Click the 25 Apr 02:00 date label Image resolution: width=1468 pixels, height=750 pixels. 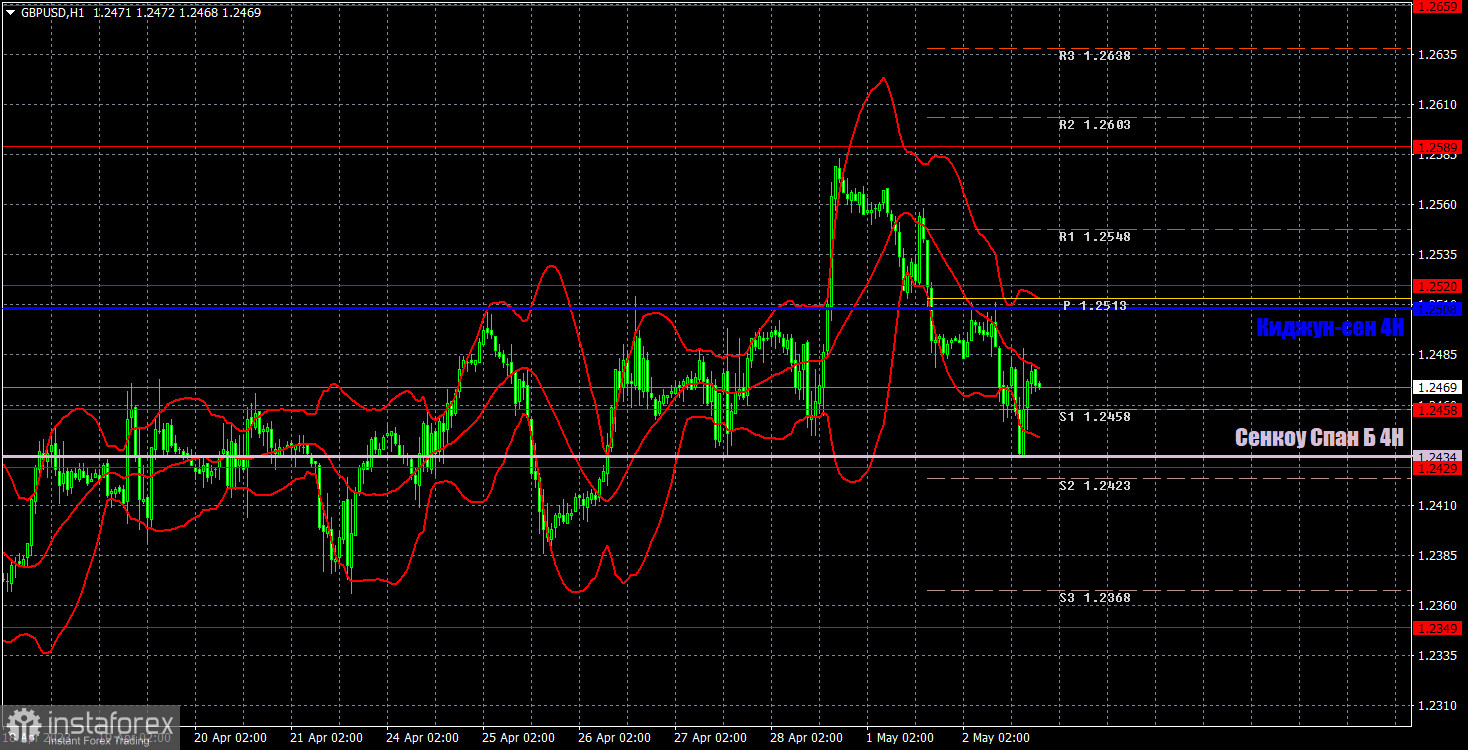(518, 738)
